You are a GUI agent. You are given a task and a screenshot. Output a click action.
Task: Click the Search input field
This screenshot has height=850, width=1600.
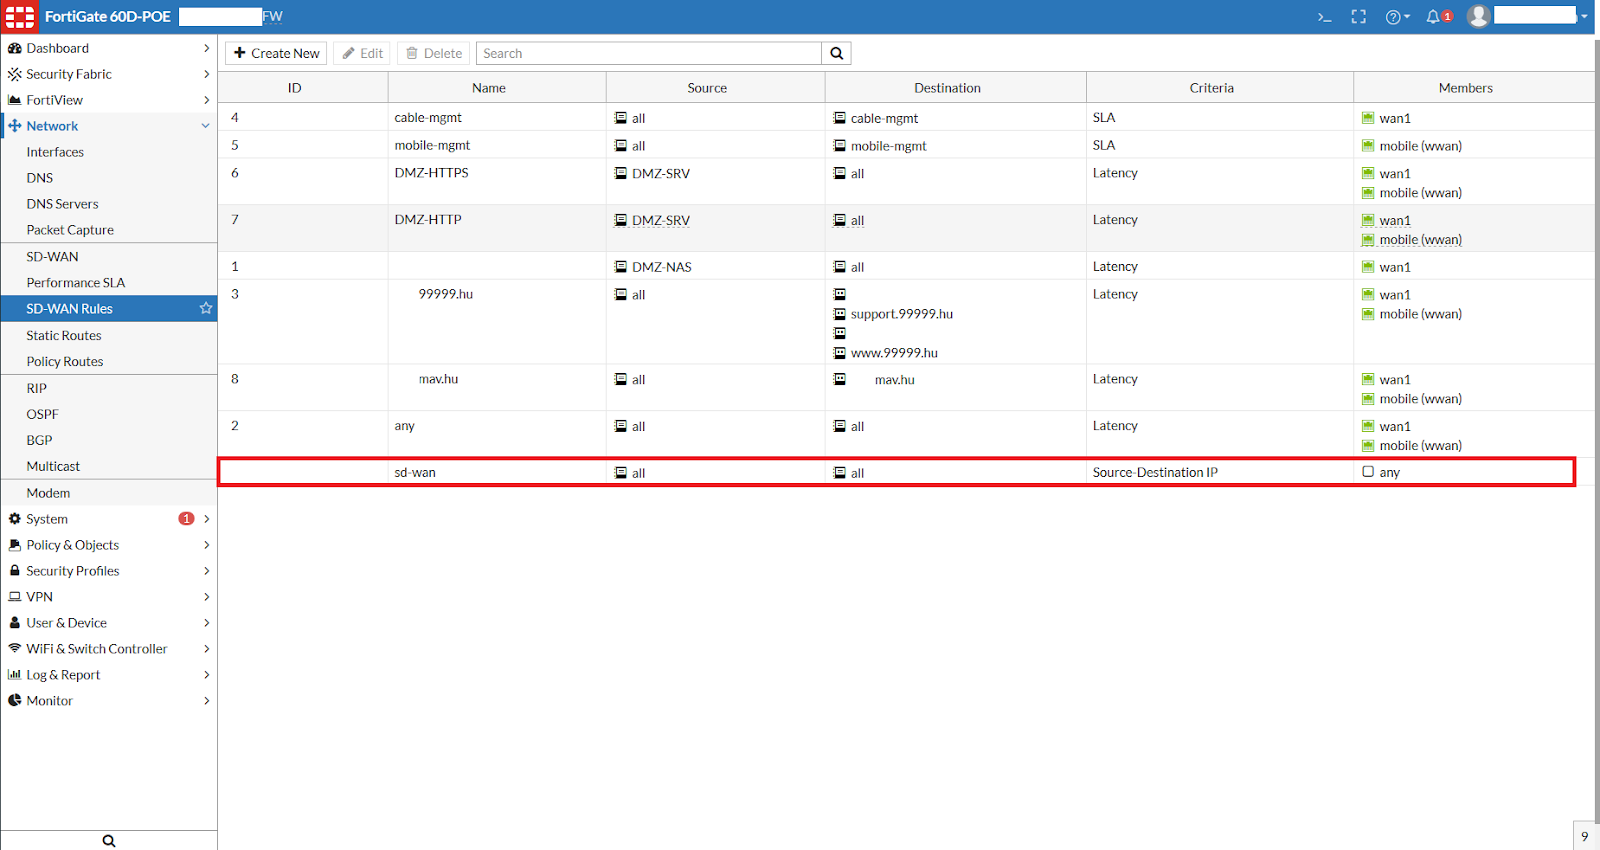(x=649, y=54)
